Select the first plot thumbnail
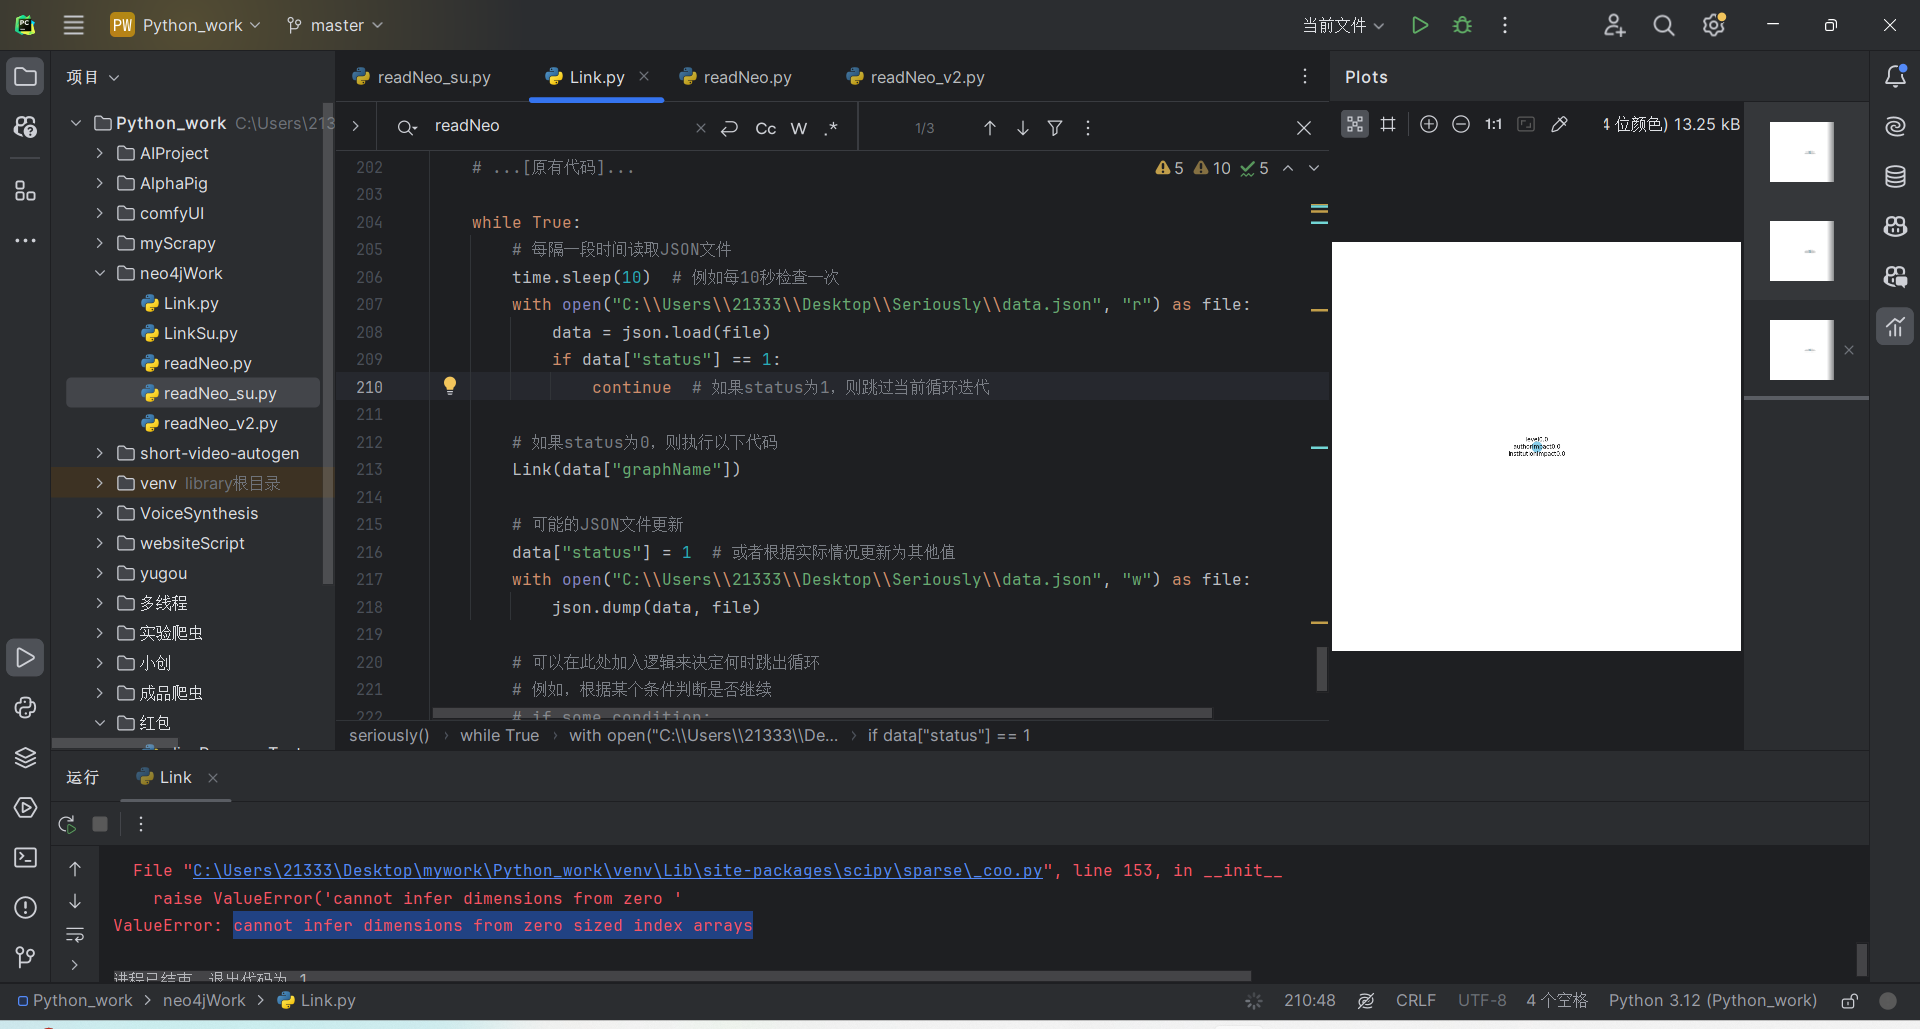Viewport: 1920px width, 1029px height. [x=1801, y=152]
